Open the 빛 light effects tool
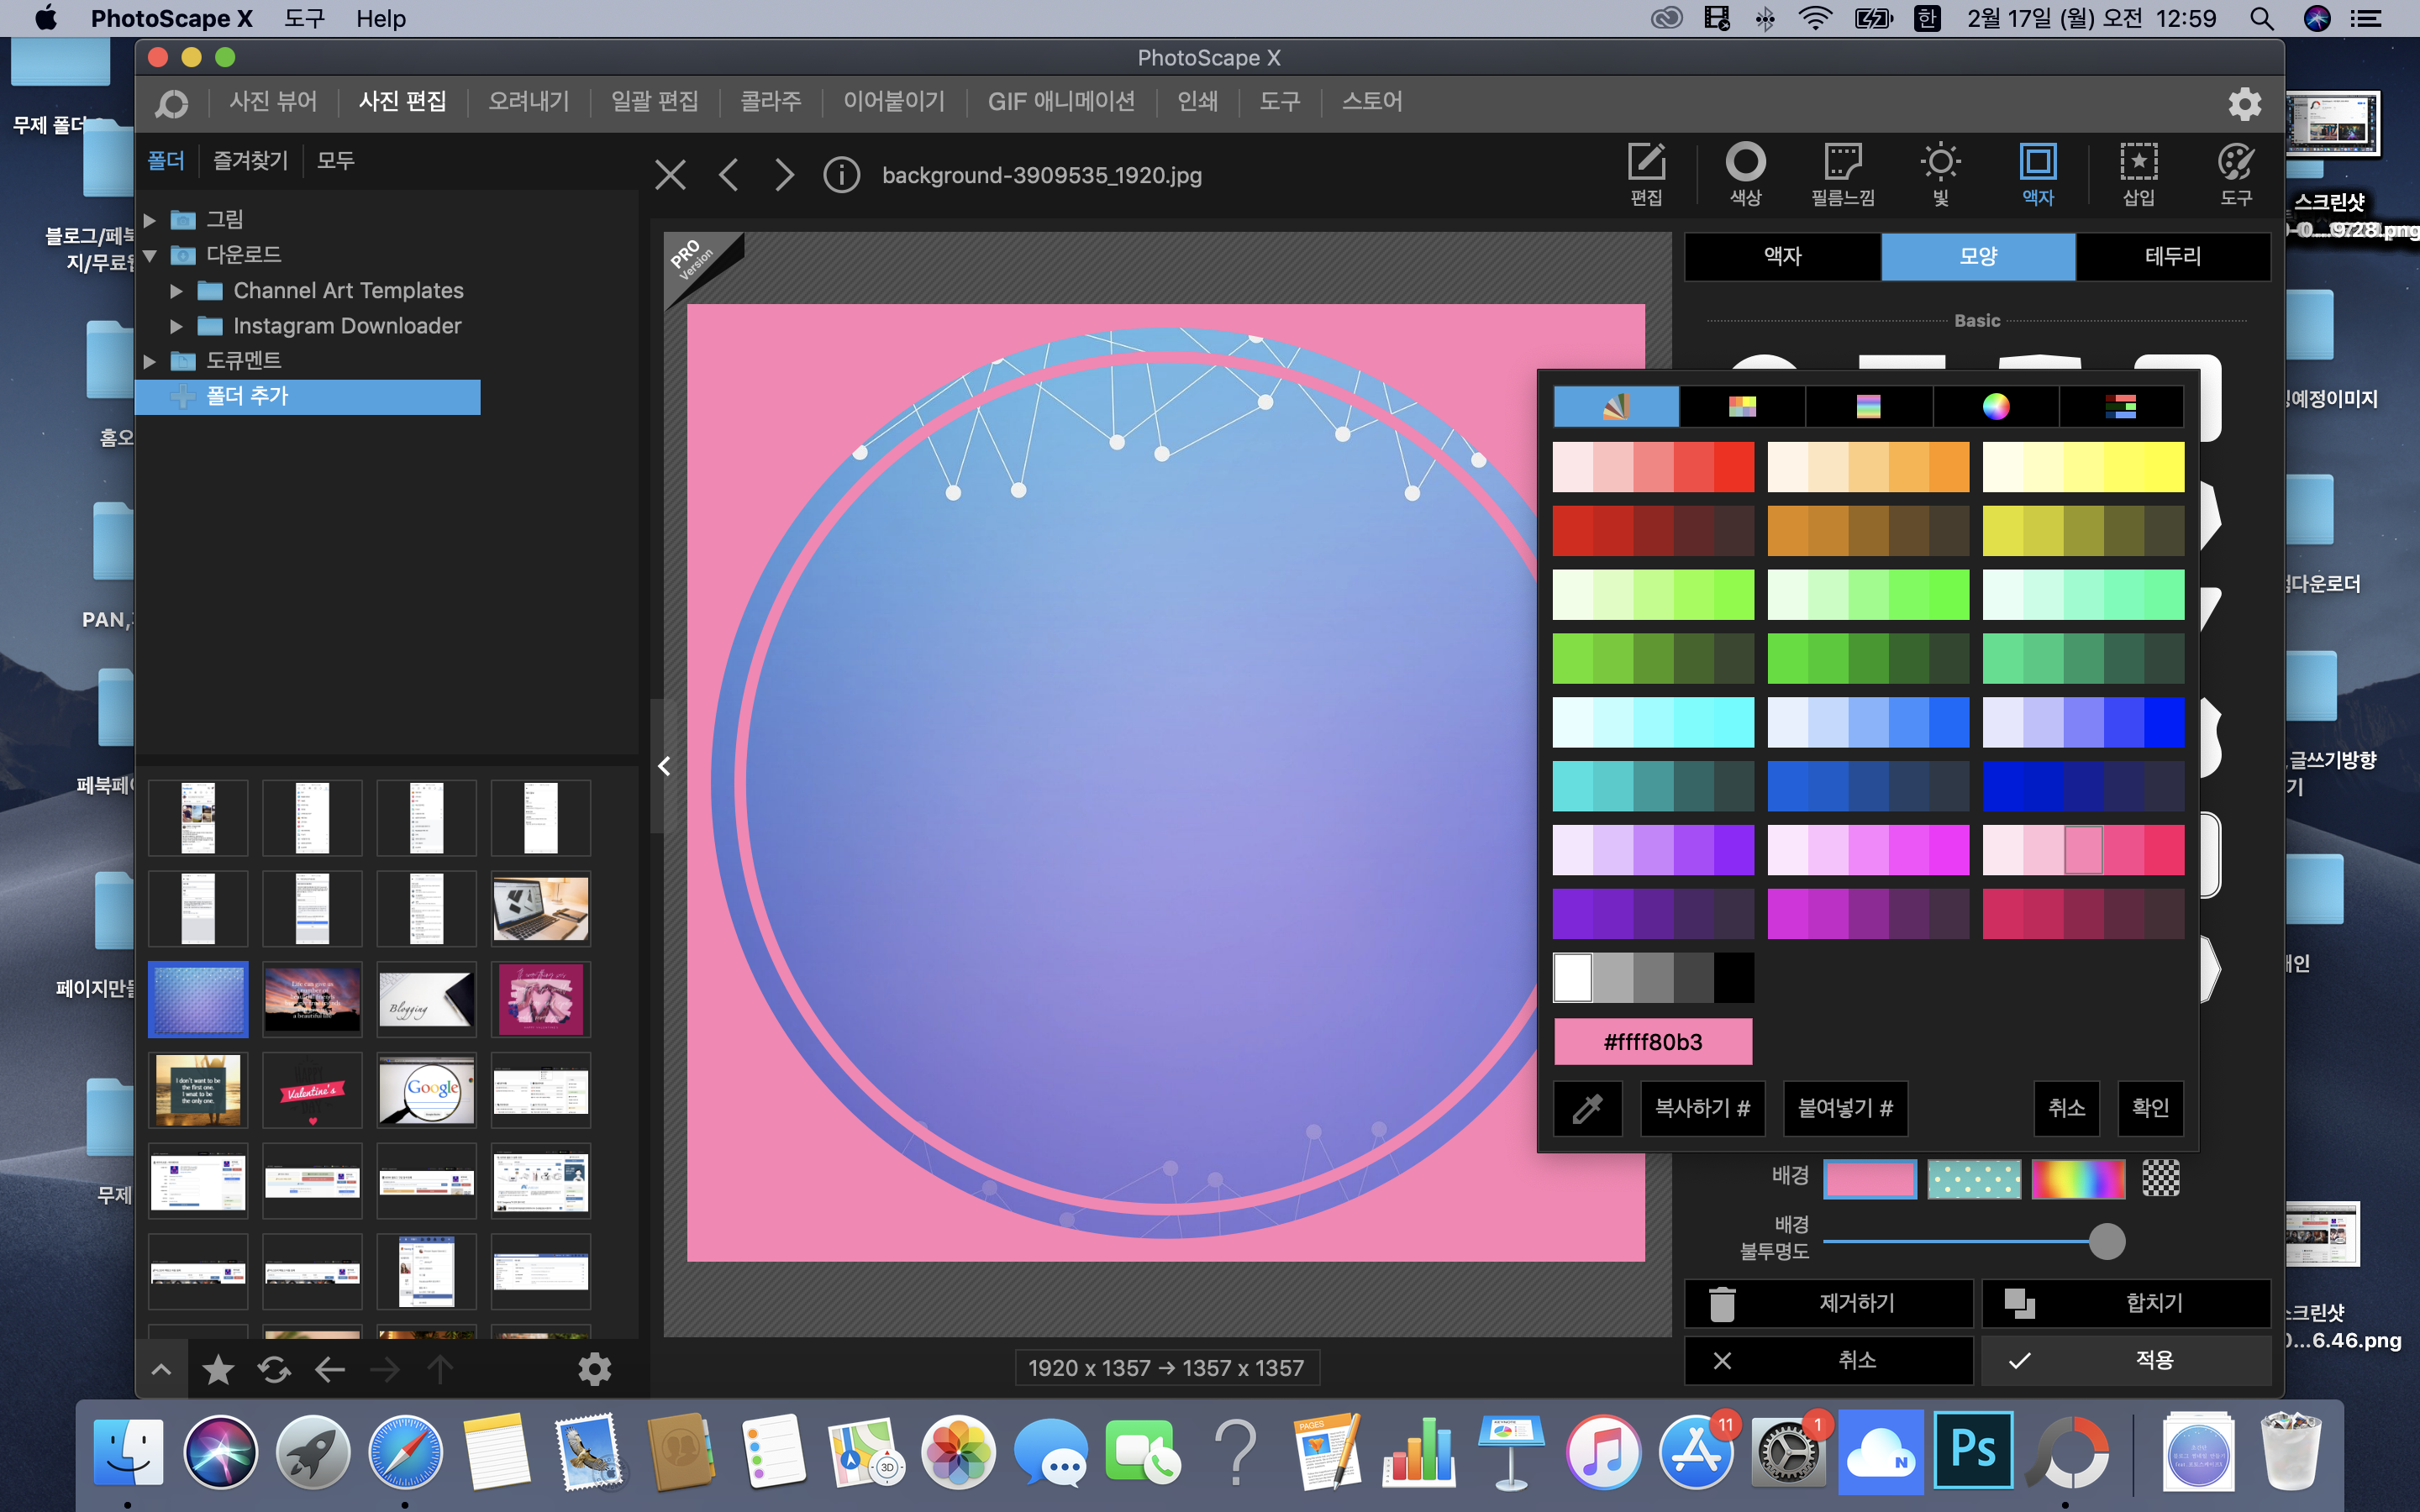 [1940, 173]
